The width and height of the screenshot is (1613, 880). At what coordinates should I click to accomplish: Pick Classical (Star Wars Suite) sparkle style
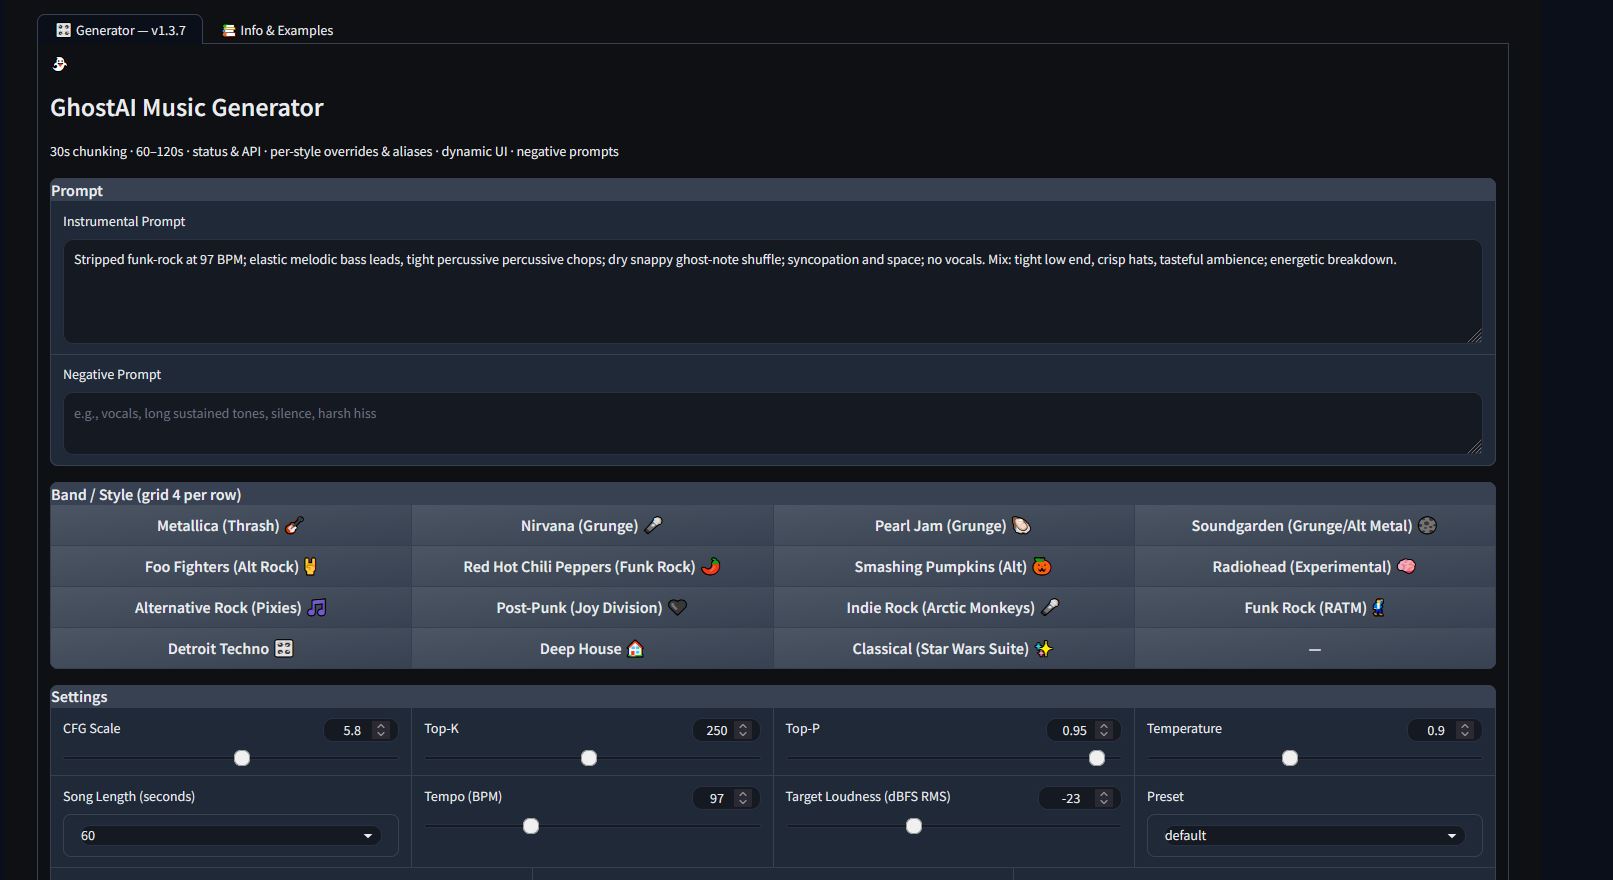click(x=952, y=649)
